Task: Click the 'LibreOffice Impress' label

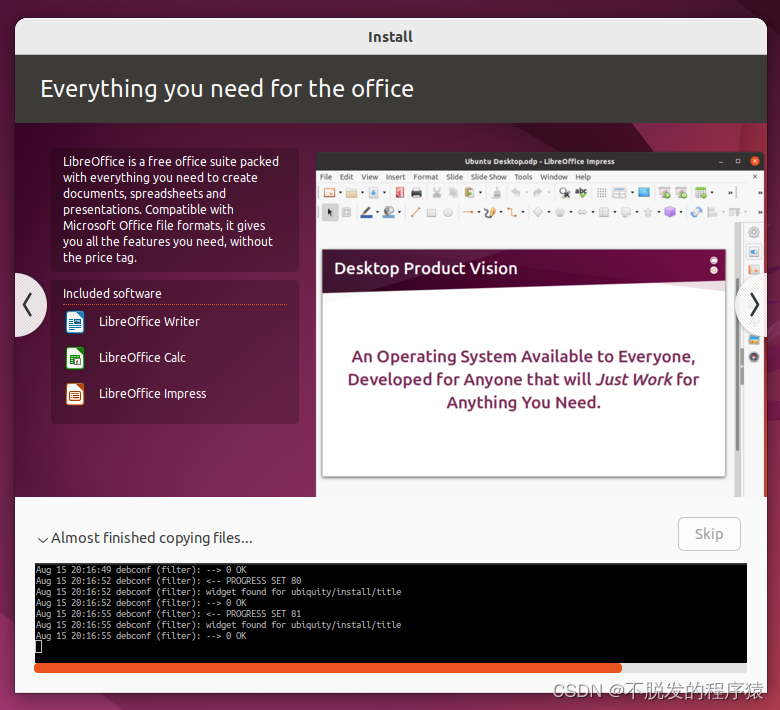Action: click(152, 394)
